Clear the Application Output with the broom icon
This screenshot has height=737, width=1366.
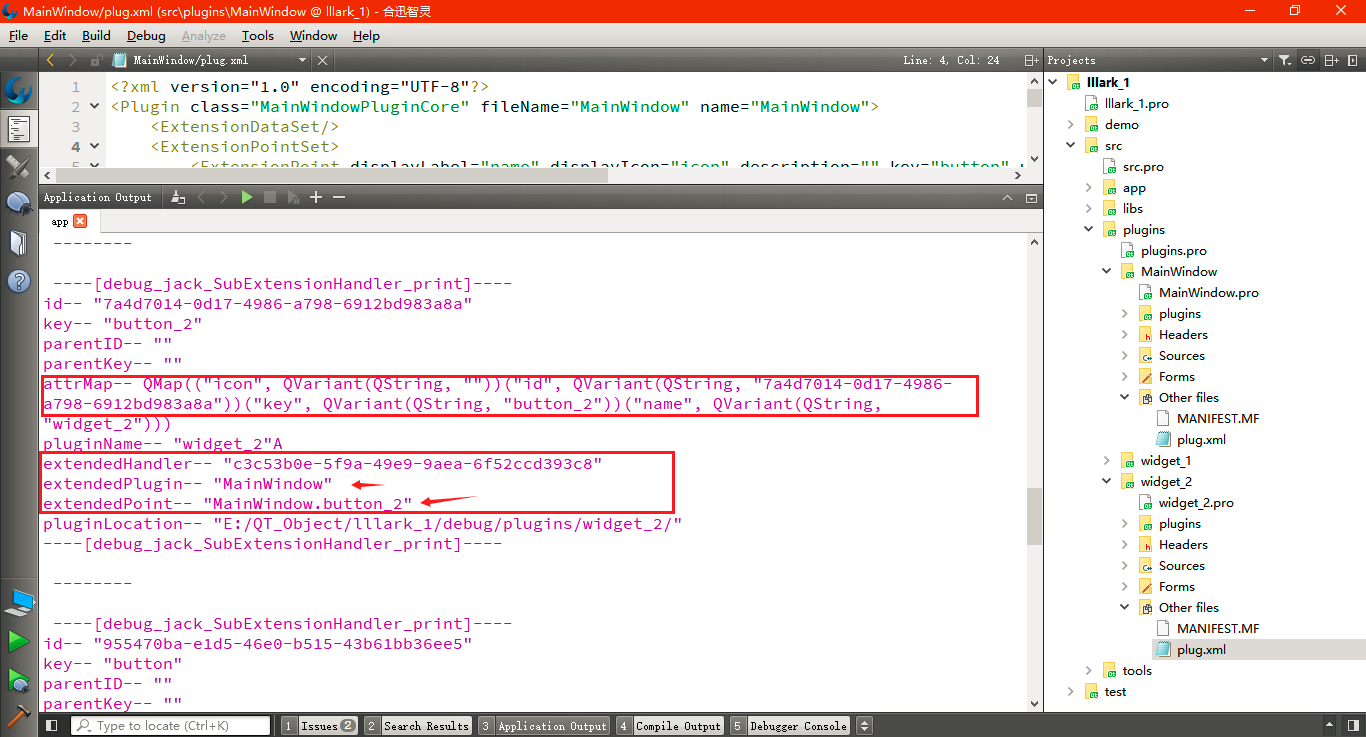coord(178,197)
